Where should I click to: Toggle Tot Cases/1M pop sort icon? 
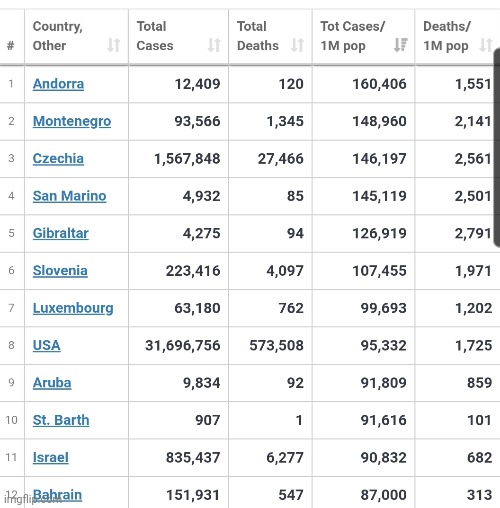[x=400, y=45]
